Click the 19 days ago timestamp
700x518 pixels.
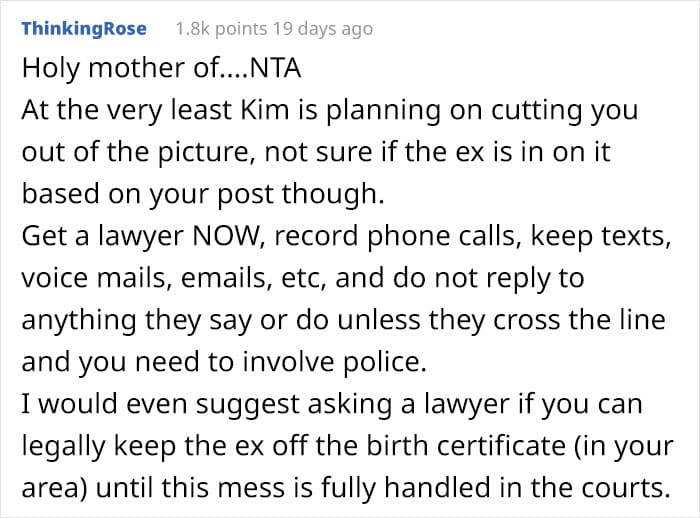323,29
